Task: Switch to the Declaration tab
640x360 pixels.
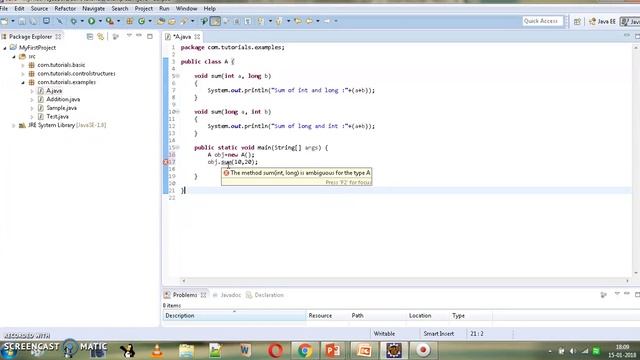Action: click(x=265, y=295)
